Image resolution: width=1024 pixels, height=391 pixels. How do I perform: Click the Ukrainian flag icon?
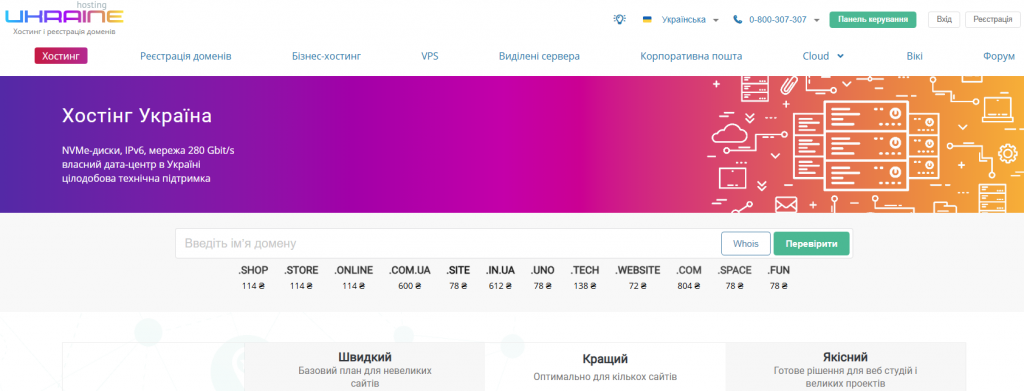647,20
